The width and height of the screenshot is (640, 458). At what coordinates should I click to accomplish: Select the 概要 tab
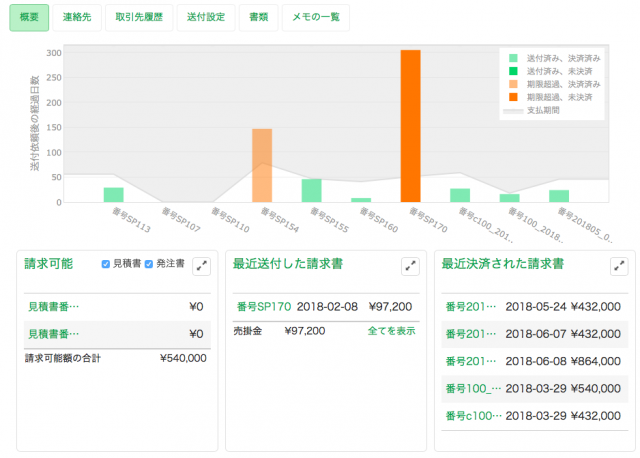click(29, 18)
